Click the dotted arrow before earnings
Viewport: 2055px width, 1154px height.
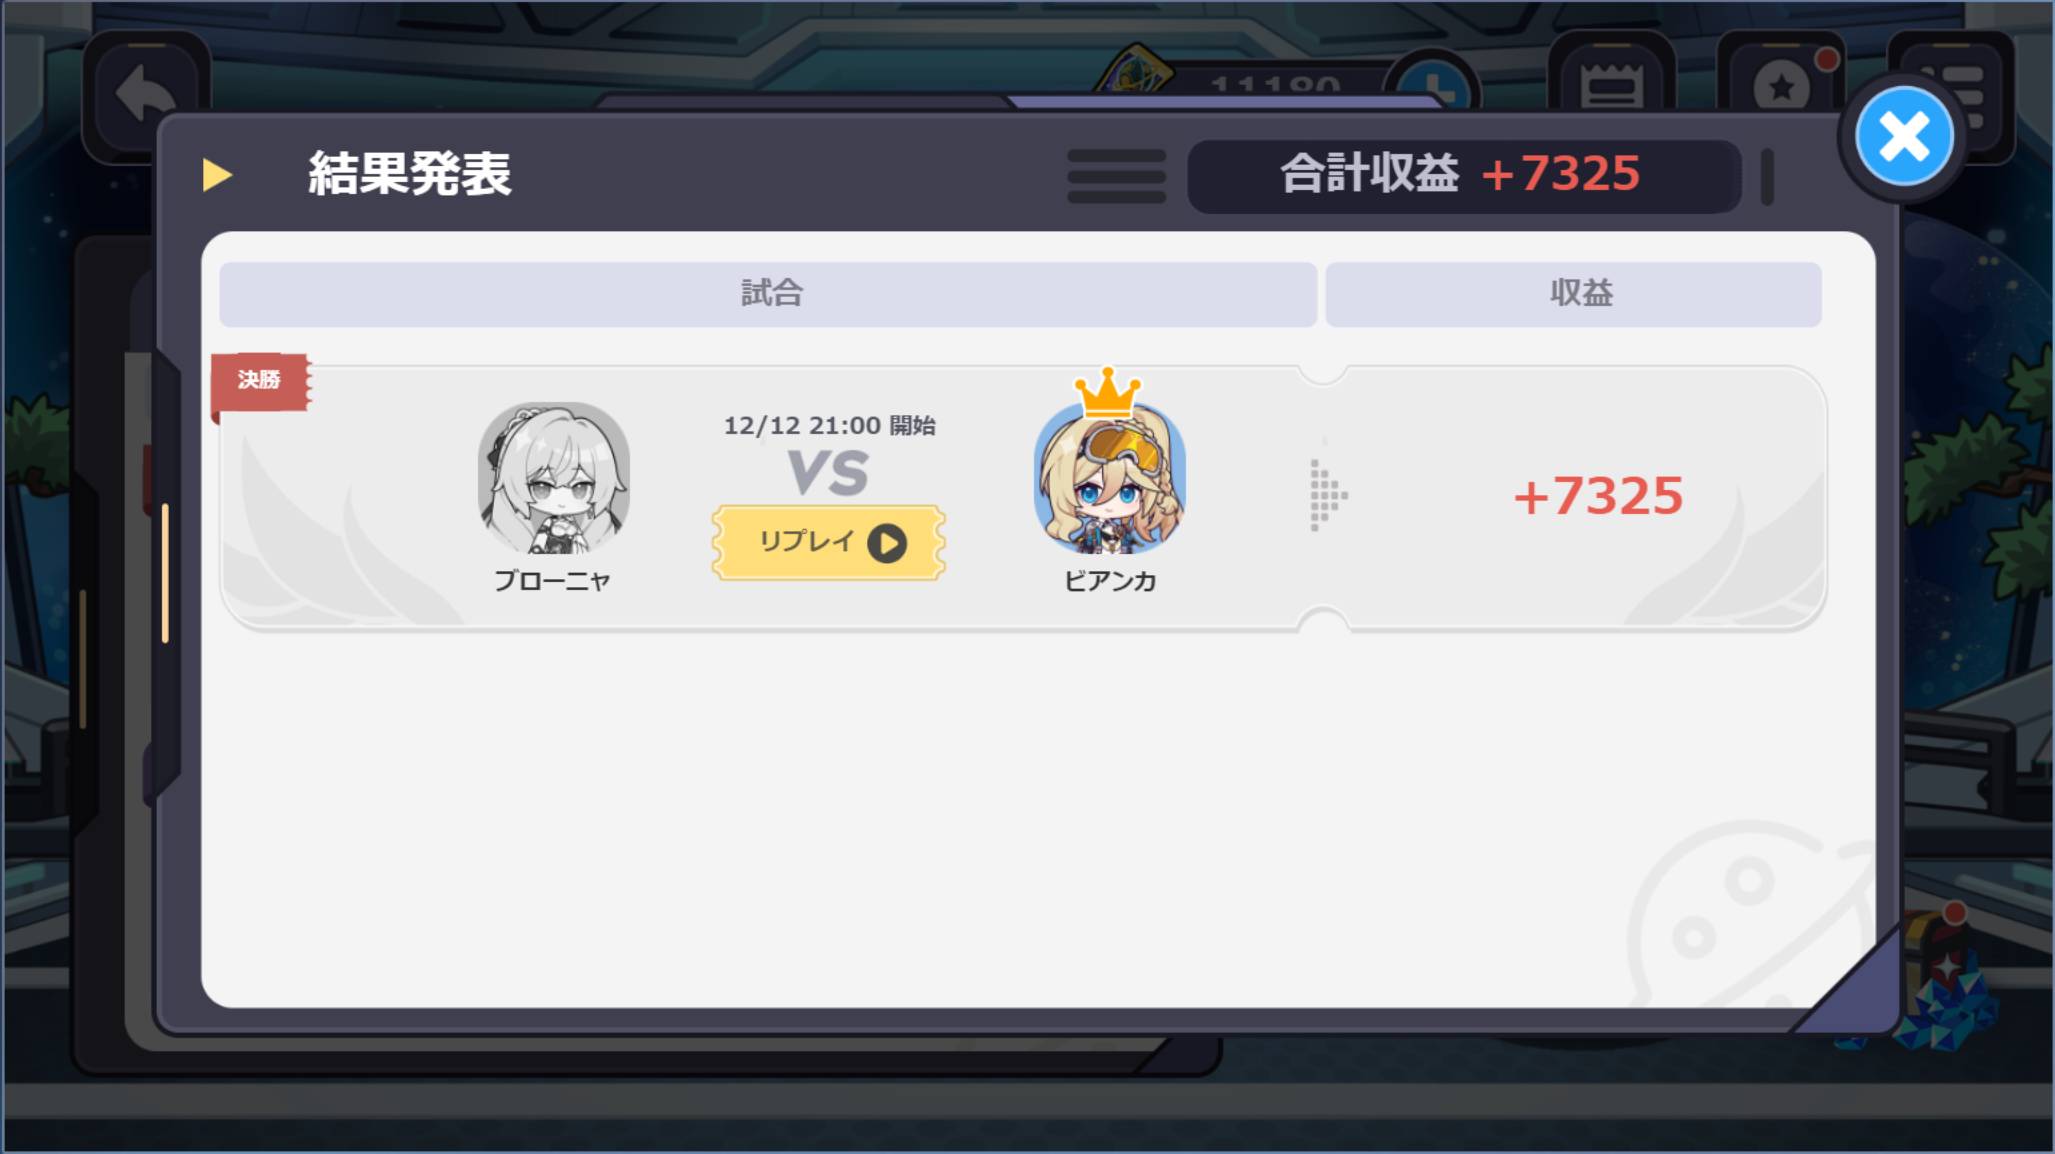(x=1328, y=495)
